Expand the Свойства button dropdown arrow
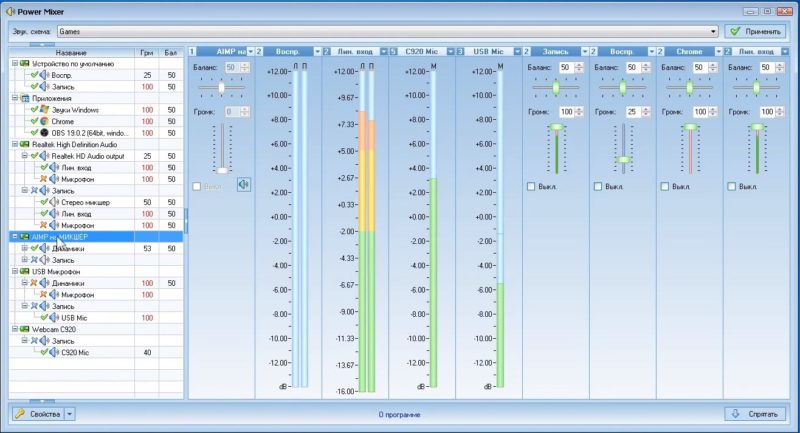 coord(70,414)
